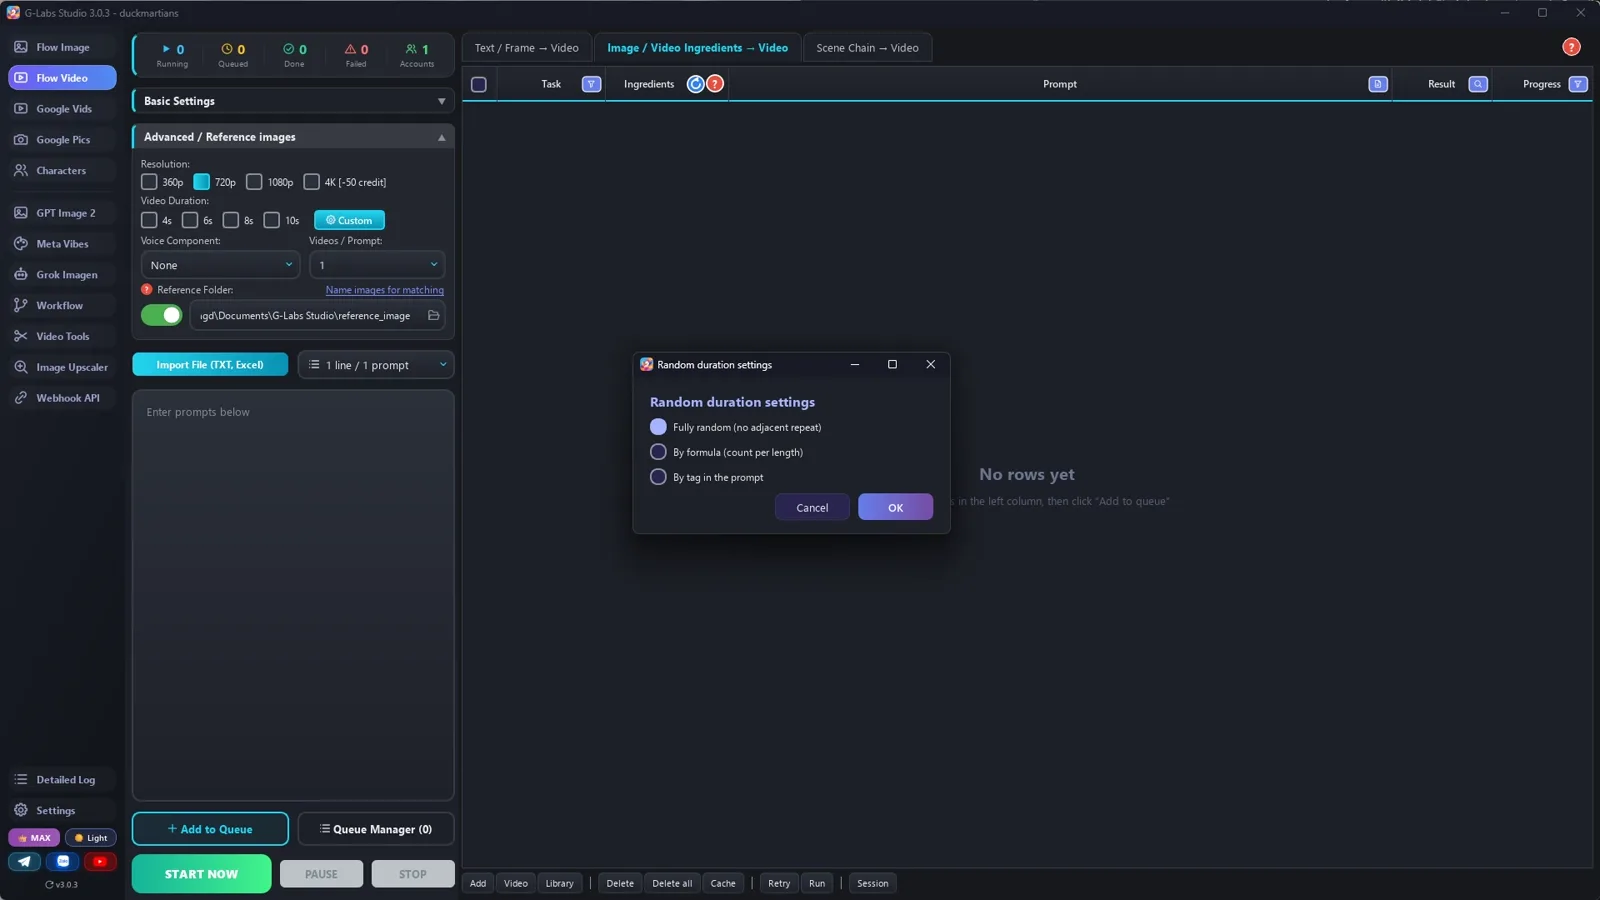
Task: Toggle the Reference Folder switch off
Action: click(x=162, y=315)
